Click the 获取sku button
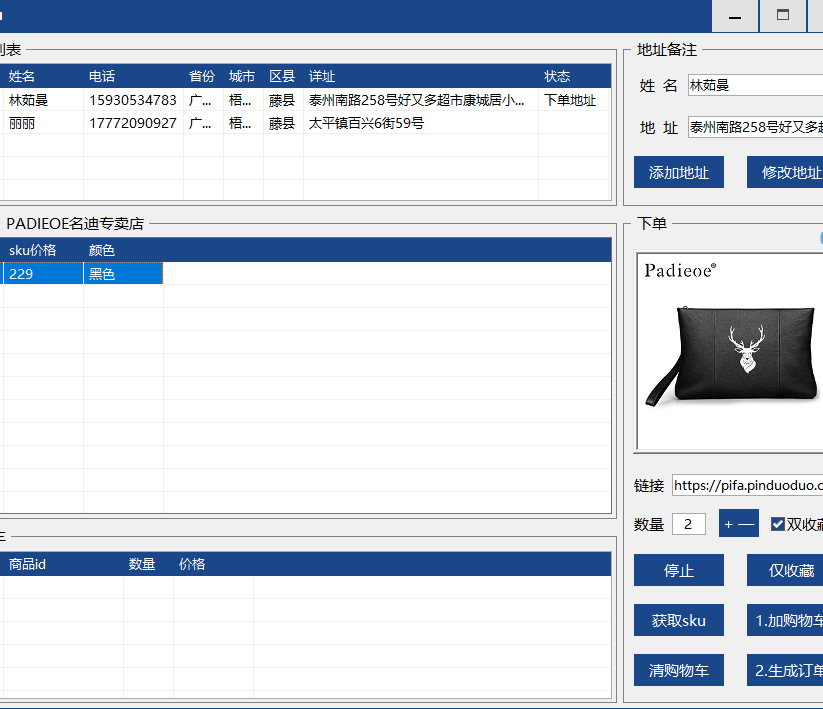 (x=679, y=621)
